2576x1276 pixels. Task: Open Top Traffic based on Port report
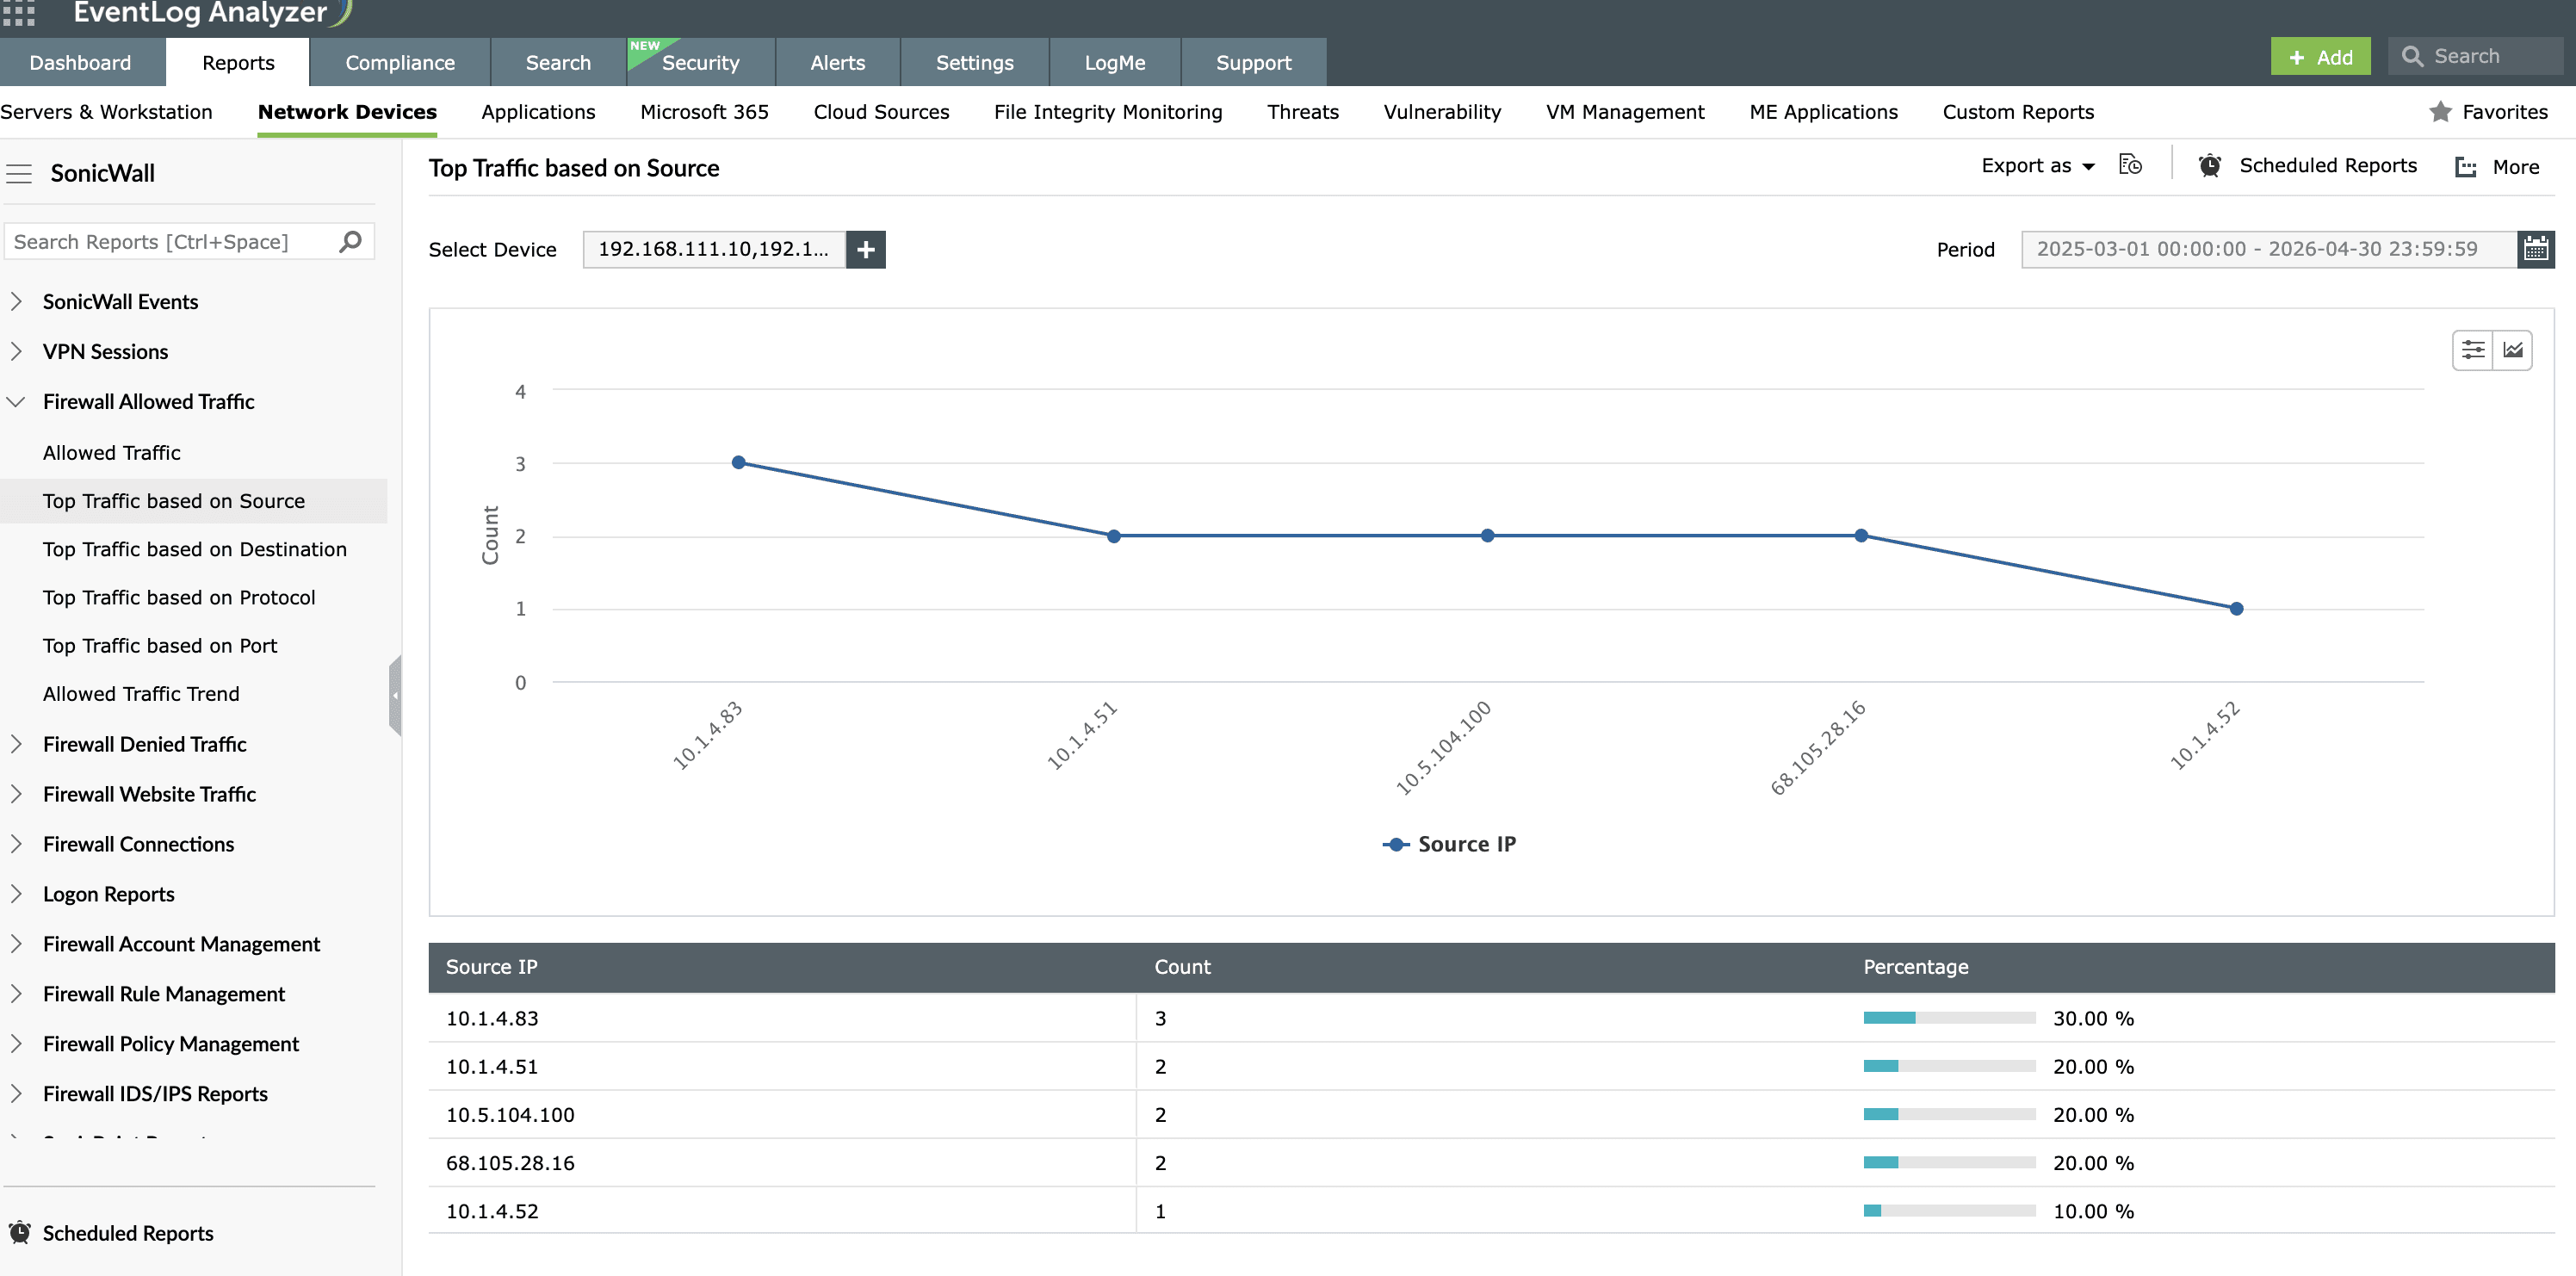(x=160, y=646)
